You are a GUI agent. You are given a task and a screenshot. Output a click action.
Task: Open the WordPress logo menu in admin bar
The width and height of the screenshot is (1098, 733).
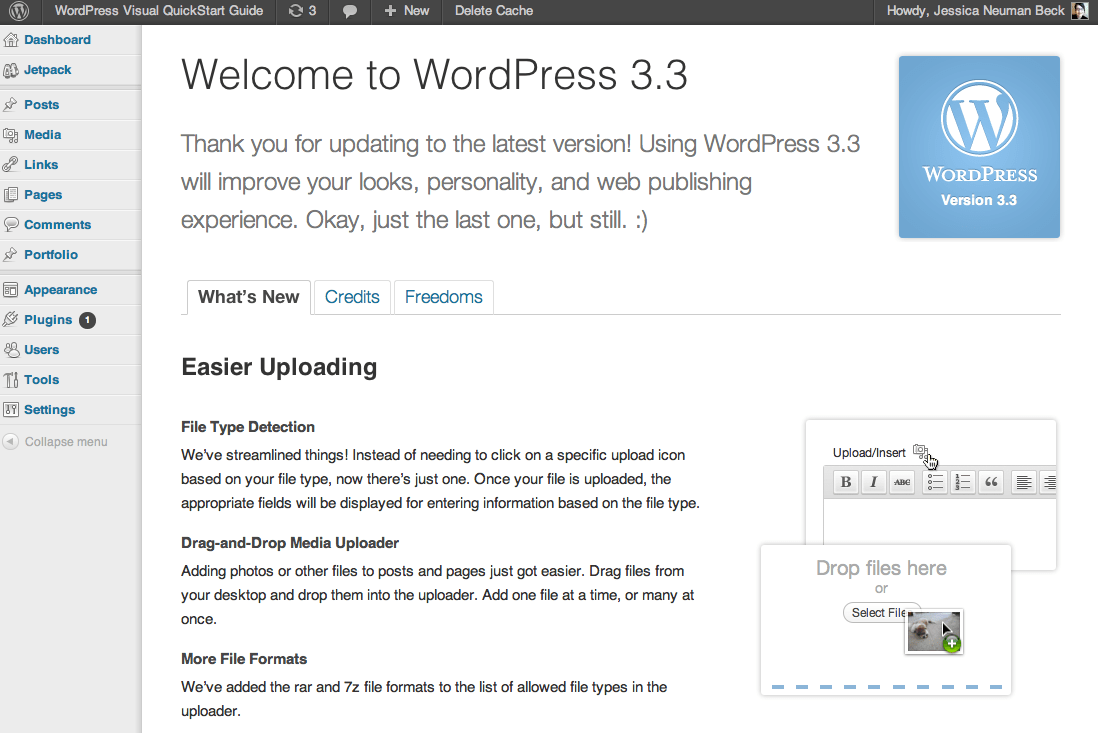coord(19,11)
